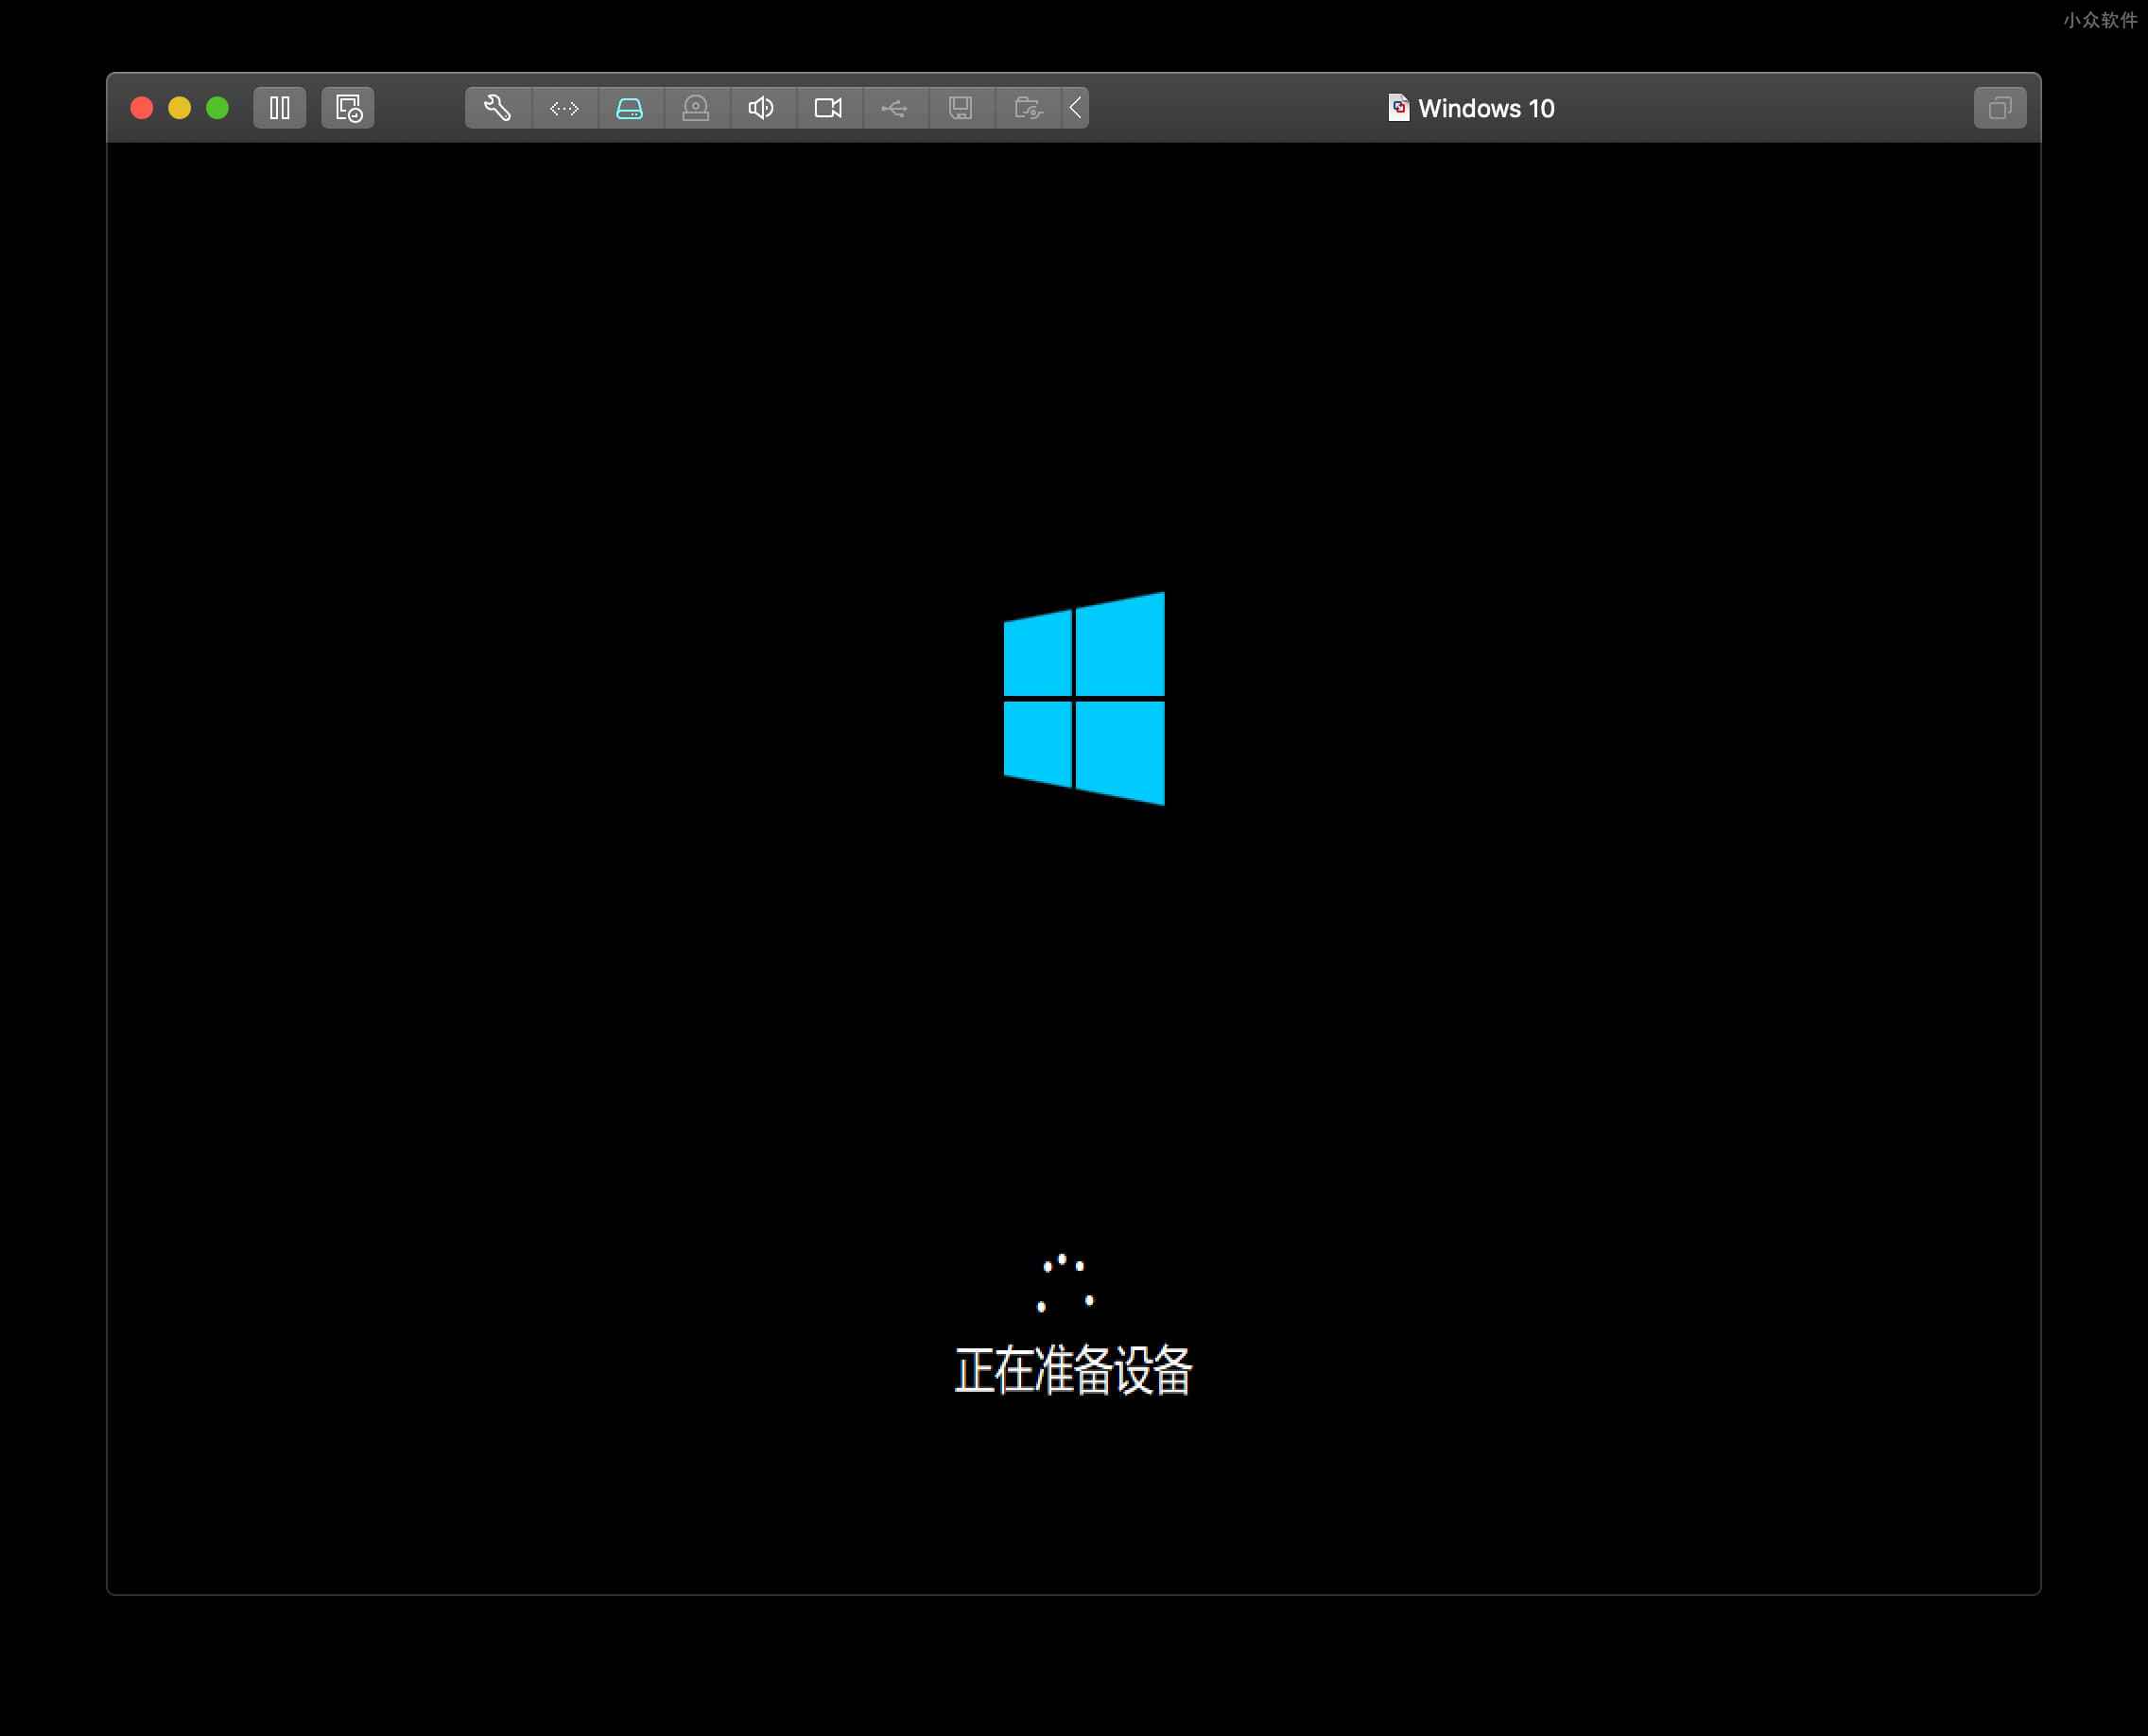Click the CD/DVD drive icon
The height and width of the screenshot is (1736, 2148).
coord(696,108)
